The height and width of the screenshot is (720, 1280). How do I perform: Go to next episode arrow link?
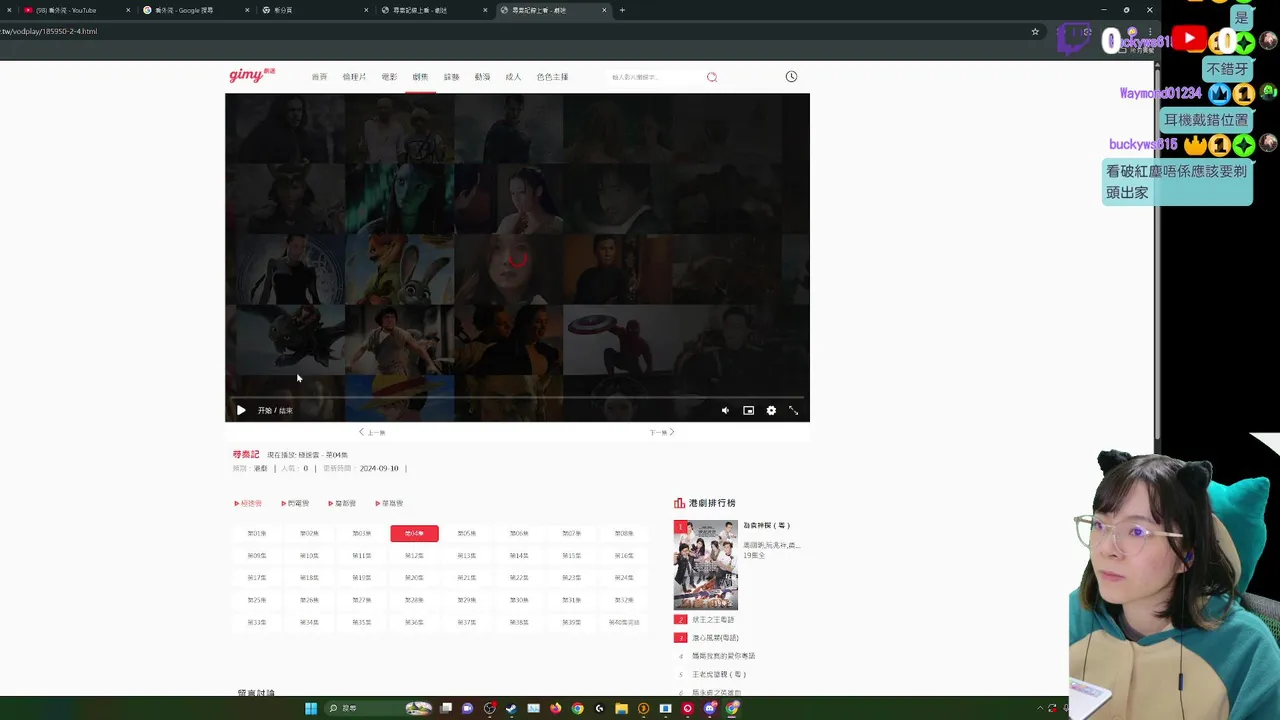(662, 432)
